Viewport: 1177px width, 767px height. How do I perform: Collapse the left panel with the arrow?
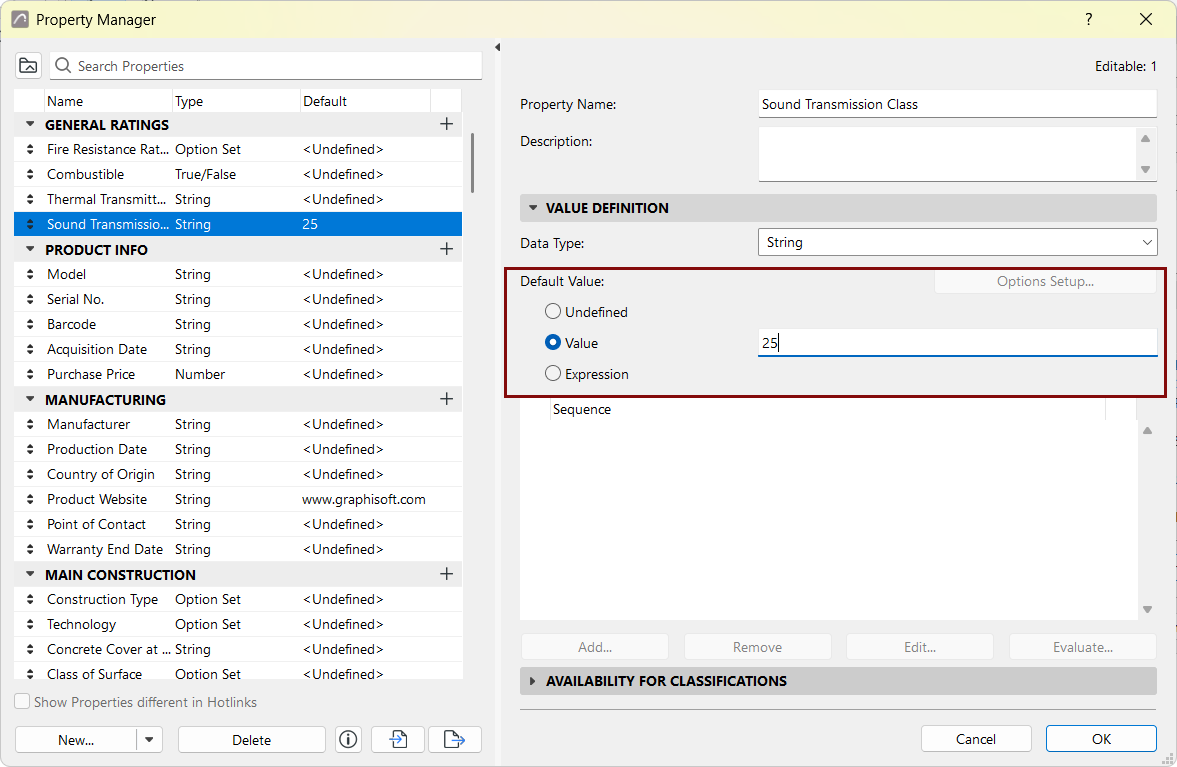tap(497, 47)
